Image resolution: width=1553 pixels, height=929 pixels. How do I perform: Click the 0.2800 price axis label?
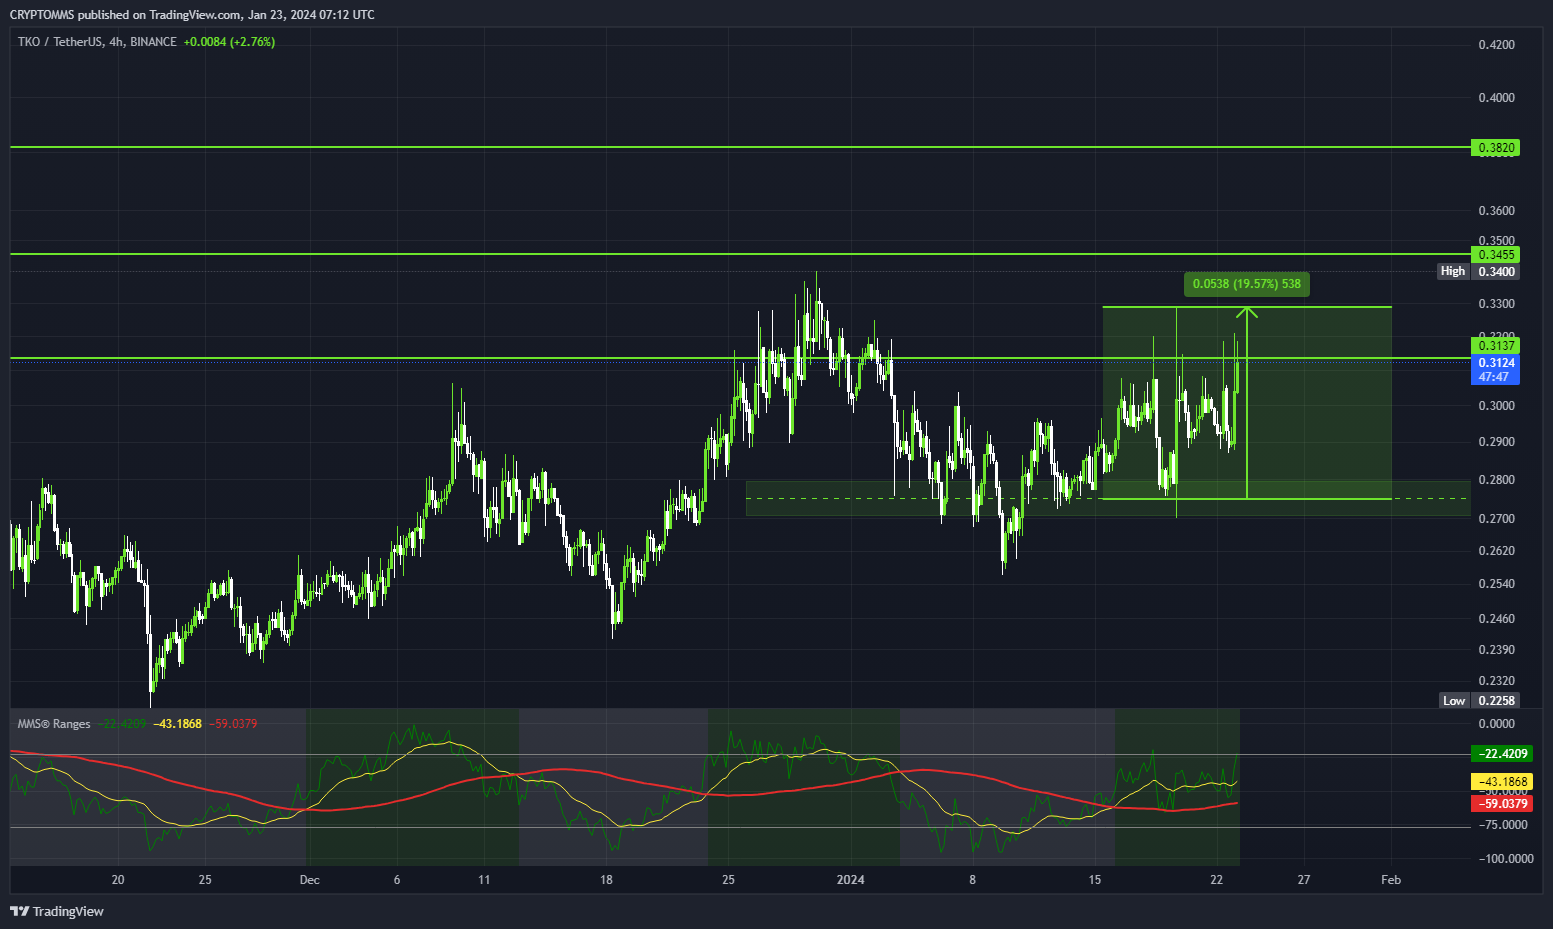tap(1496, 480)
